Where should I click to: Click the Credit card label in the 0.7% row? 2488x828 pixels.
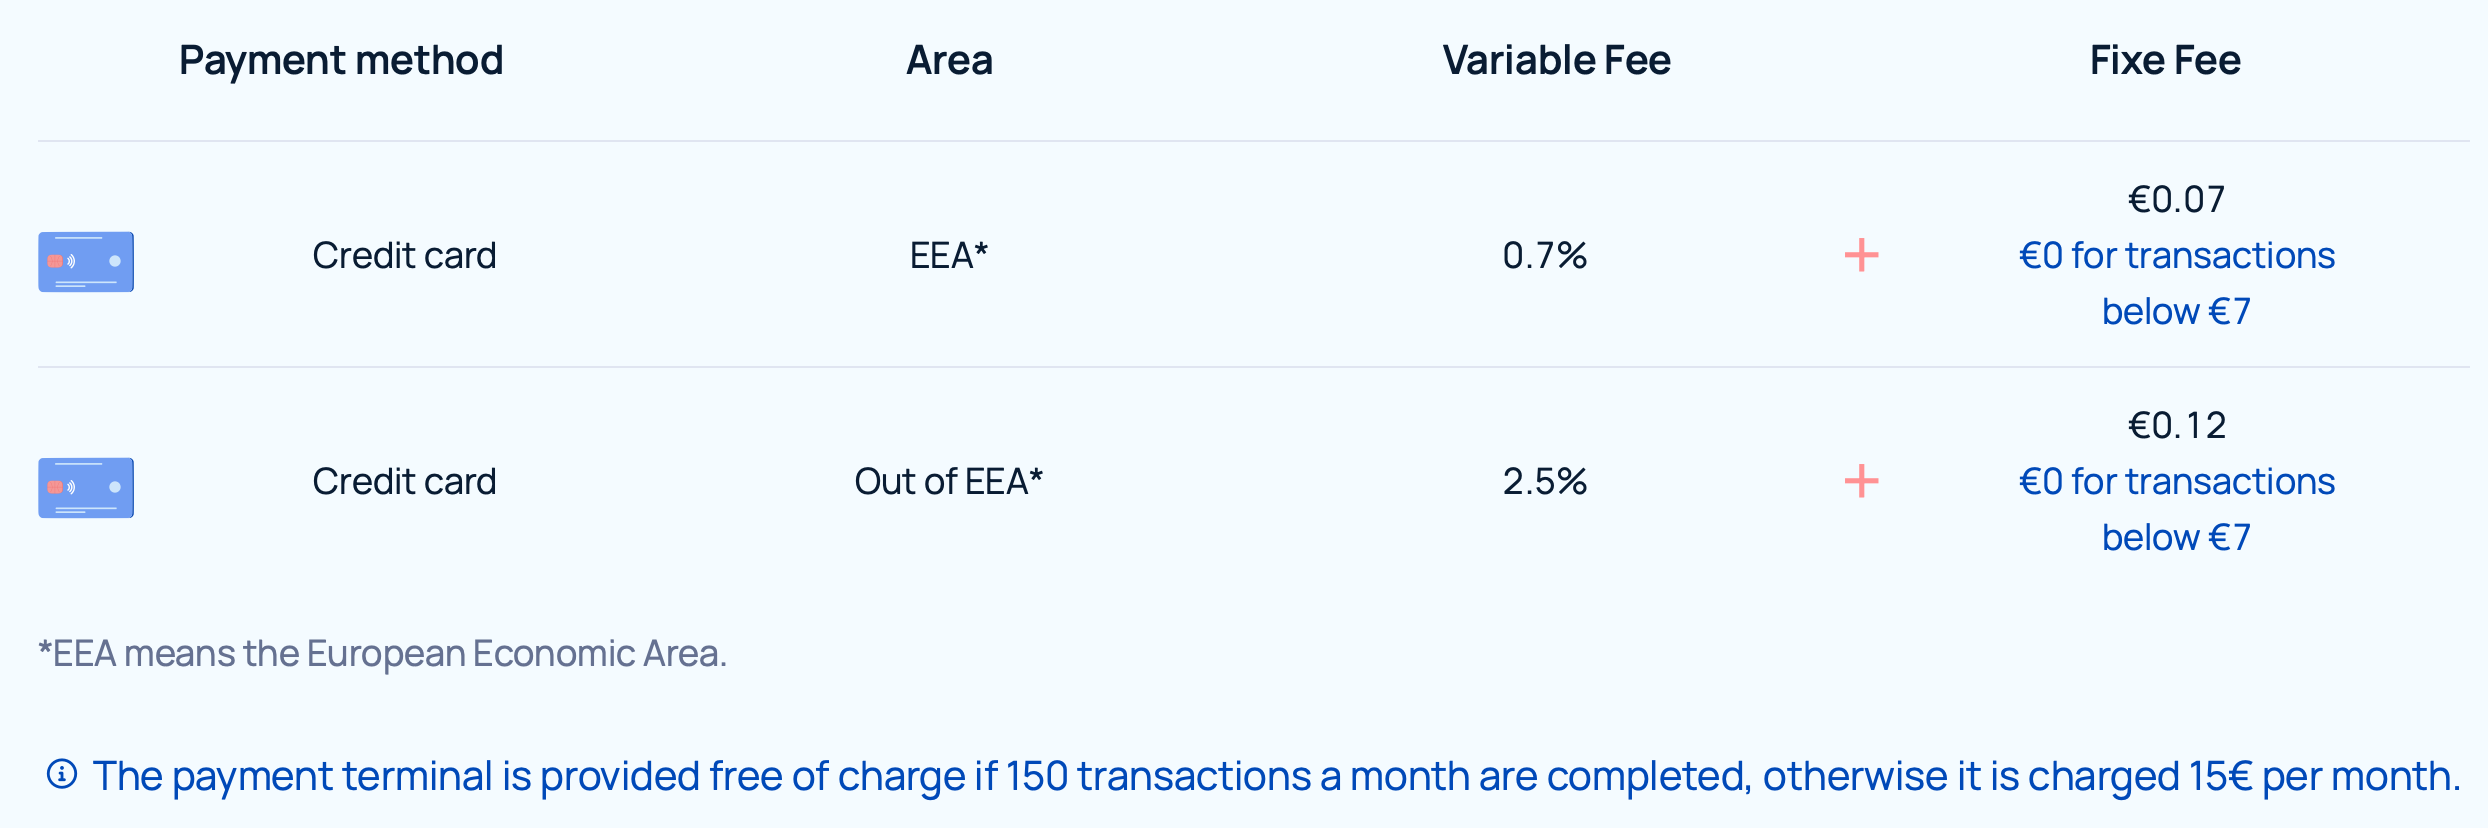[404, 255]
